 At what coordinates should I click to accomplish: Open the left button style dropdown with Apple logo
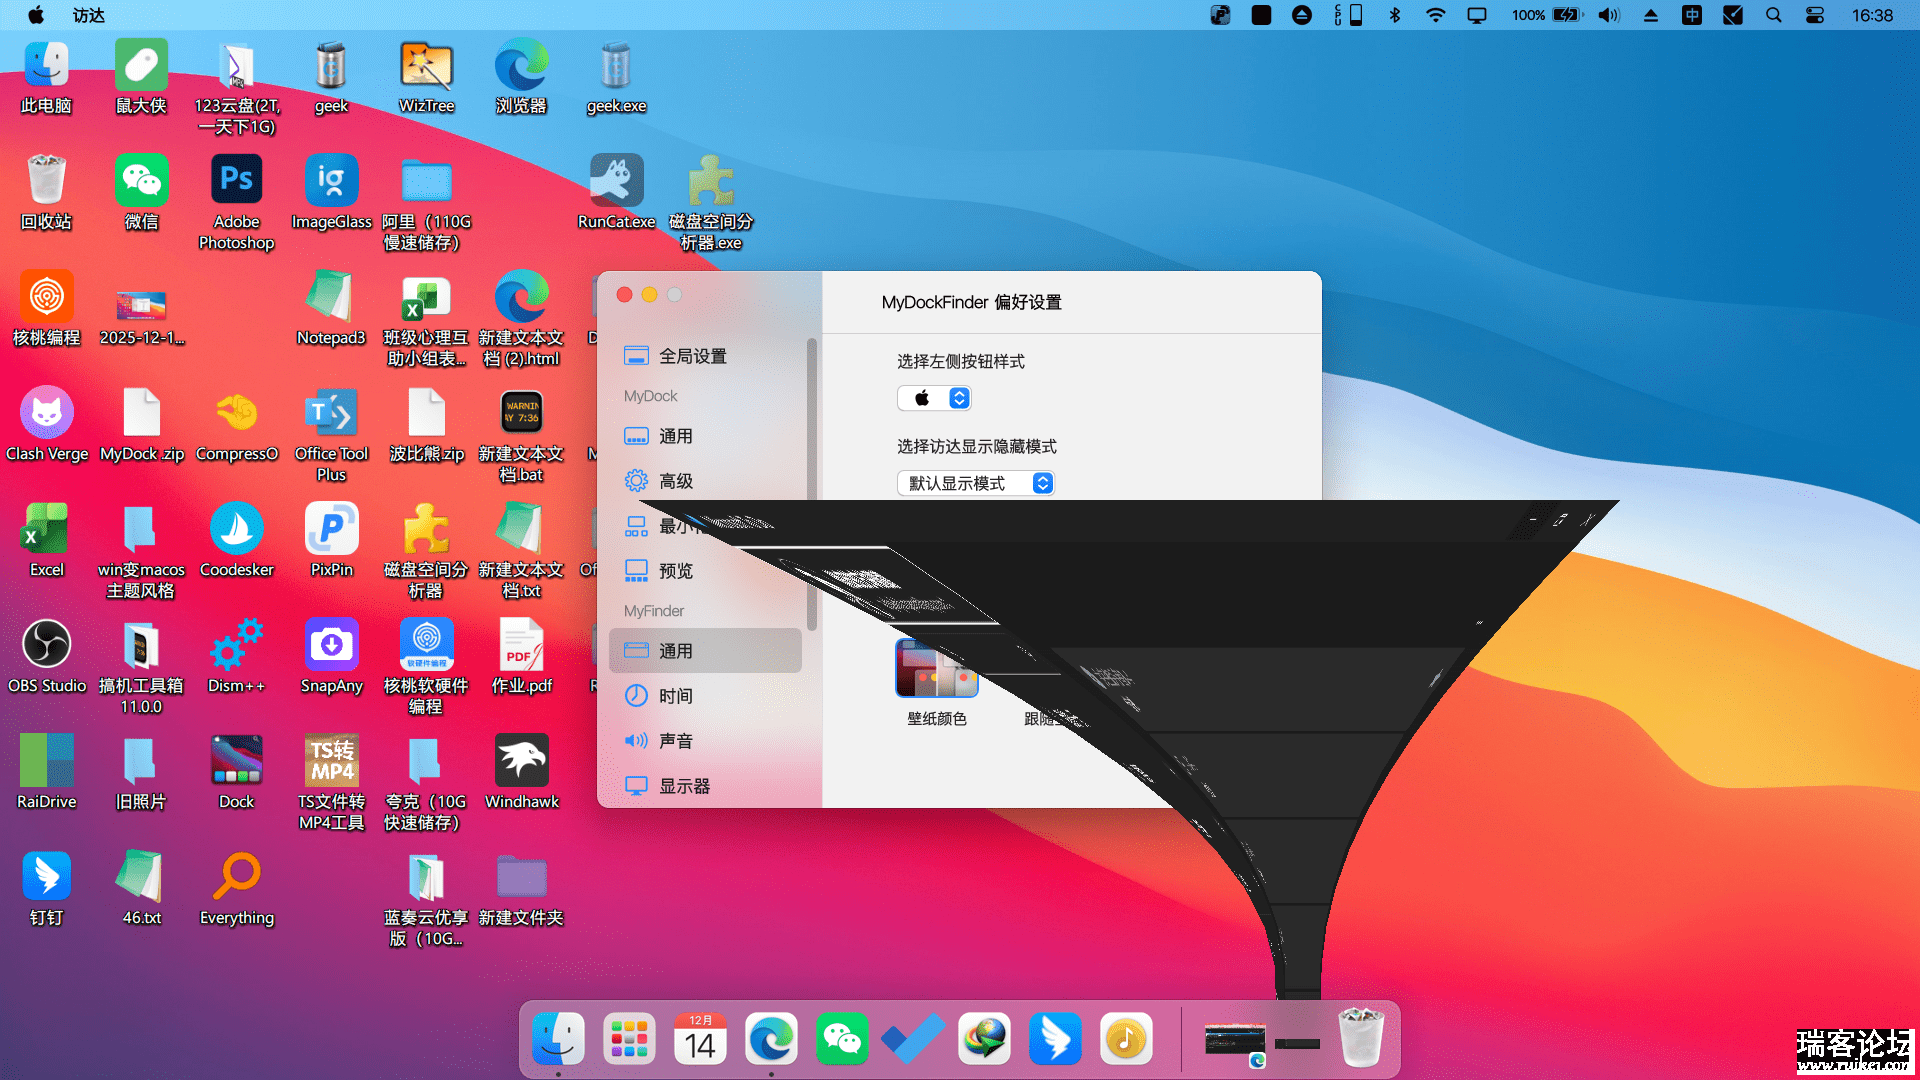(x=934, y=398)
